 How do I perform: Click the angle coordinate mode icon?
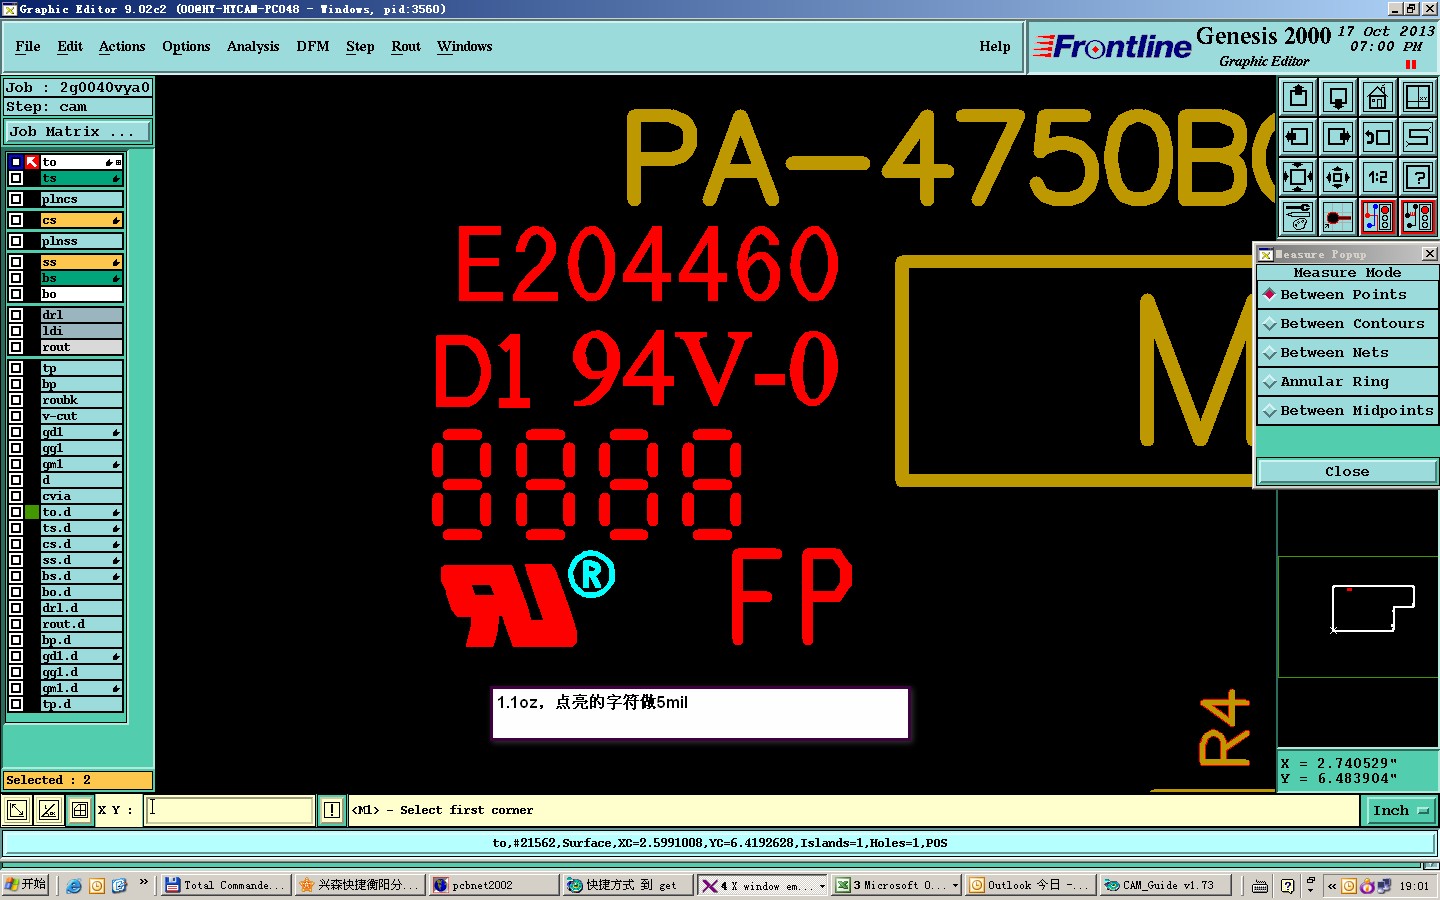point(49,810)
